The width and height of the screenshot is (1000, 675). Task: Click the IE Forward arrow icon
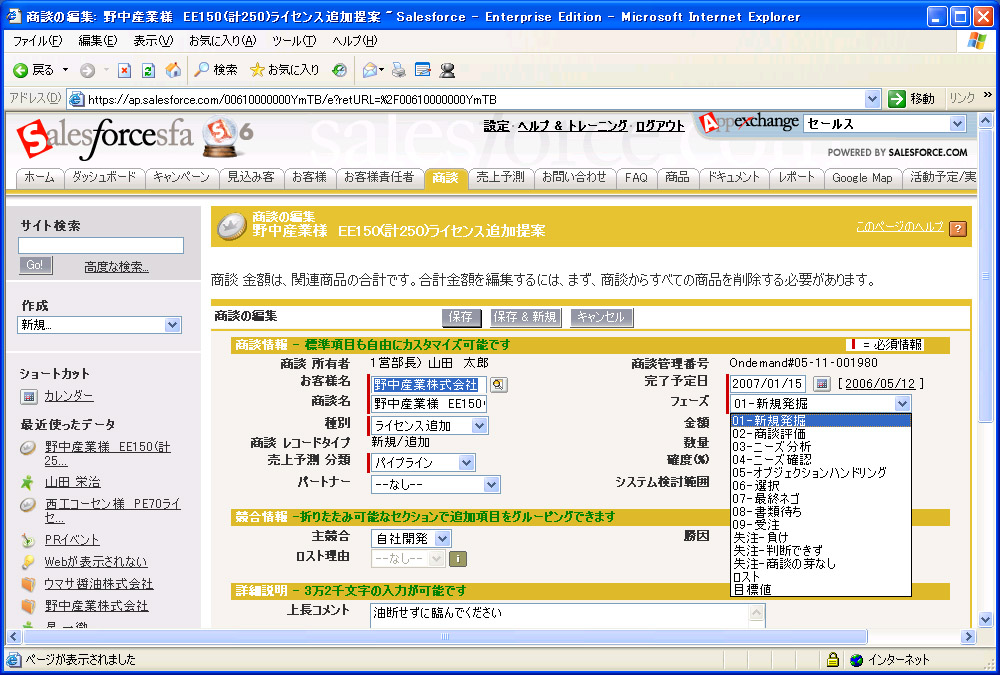point(87,70)
